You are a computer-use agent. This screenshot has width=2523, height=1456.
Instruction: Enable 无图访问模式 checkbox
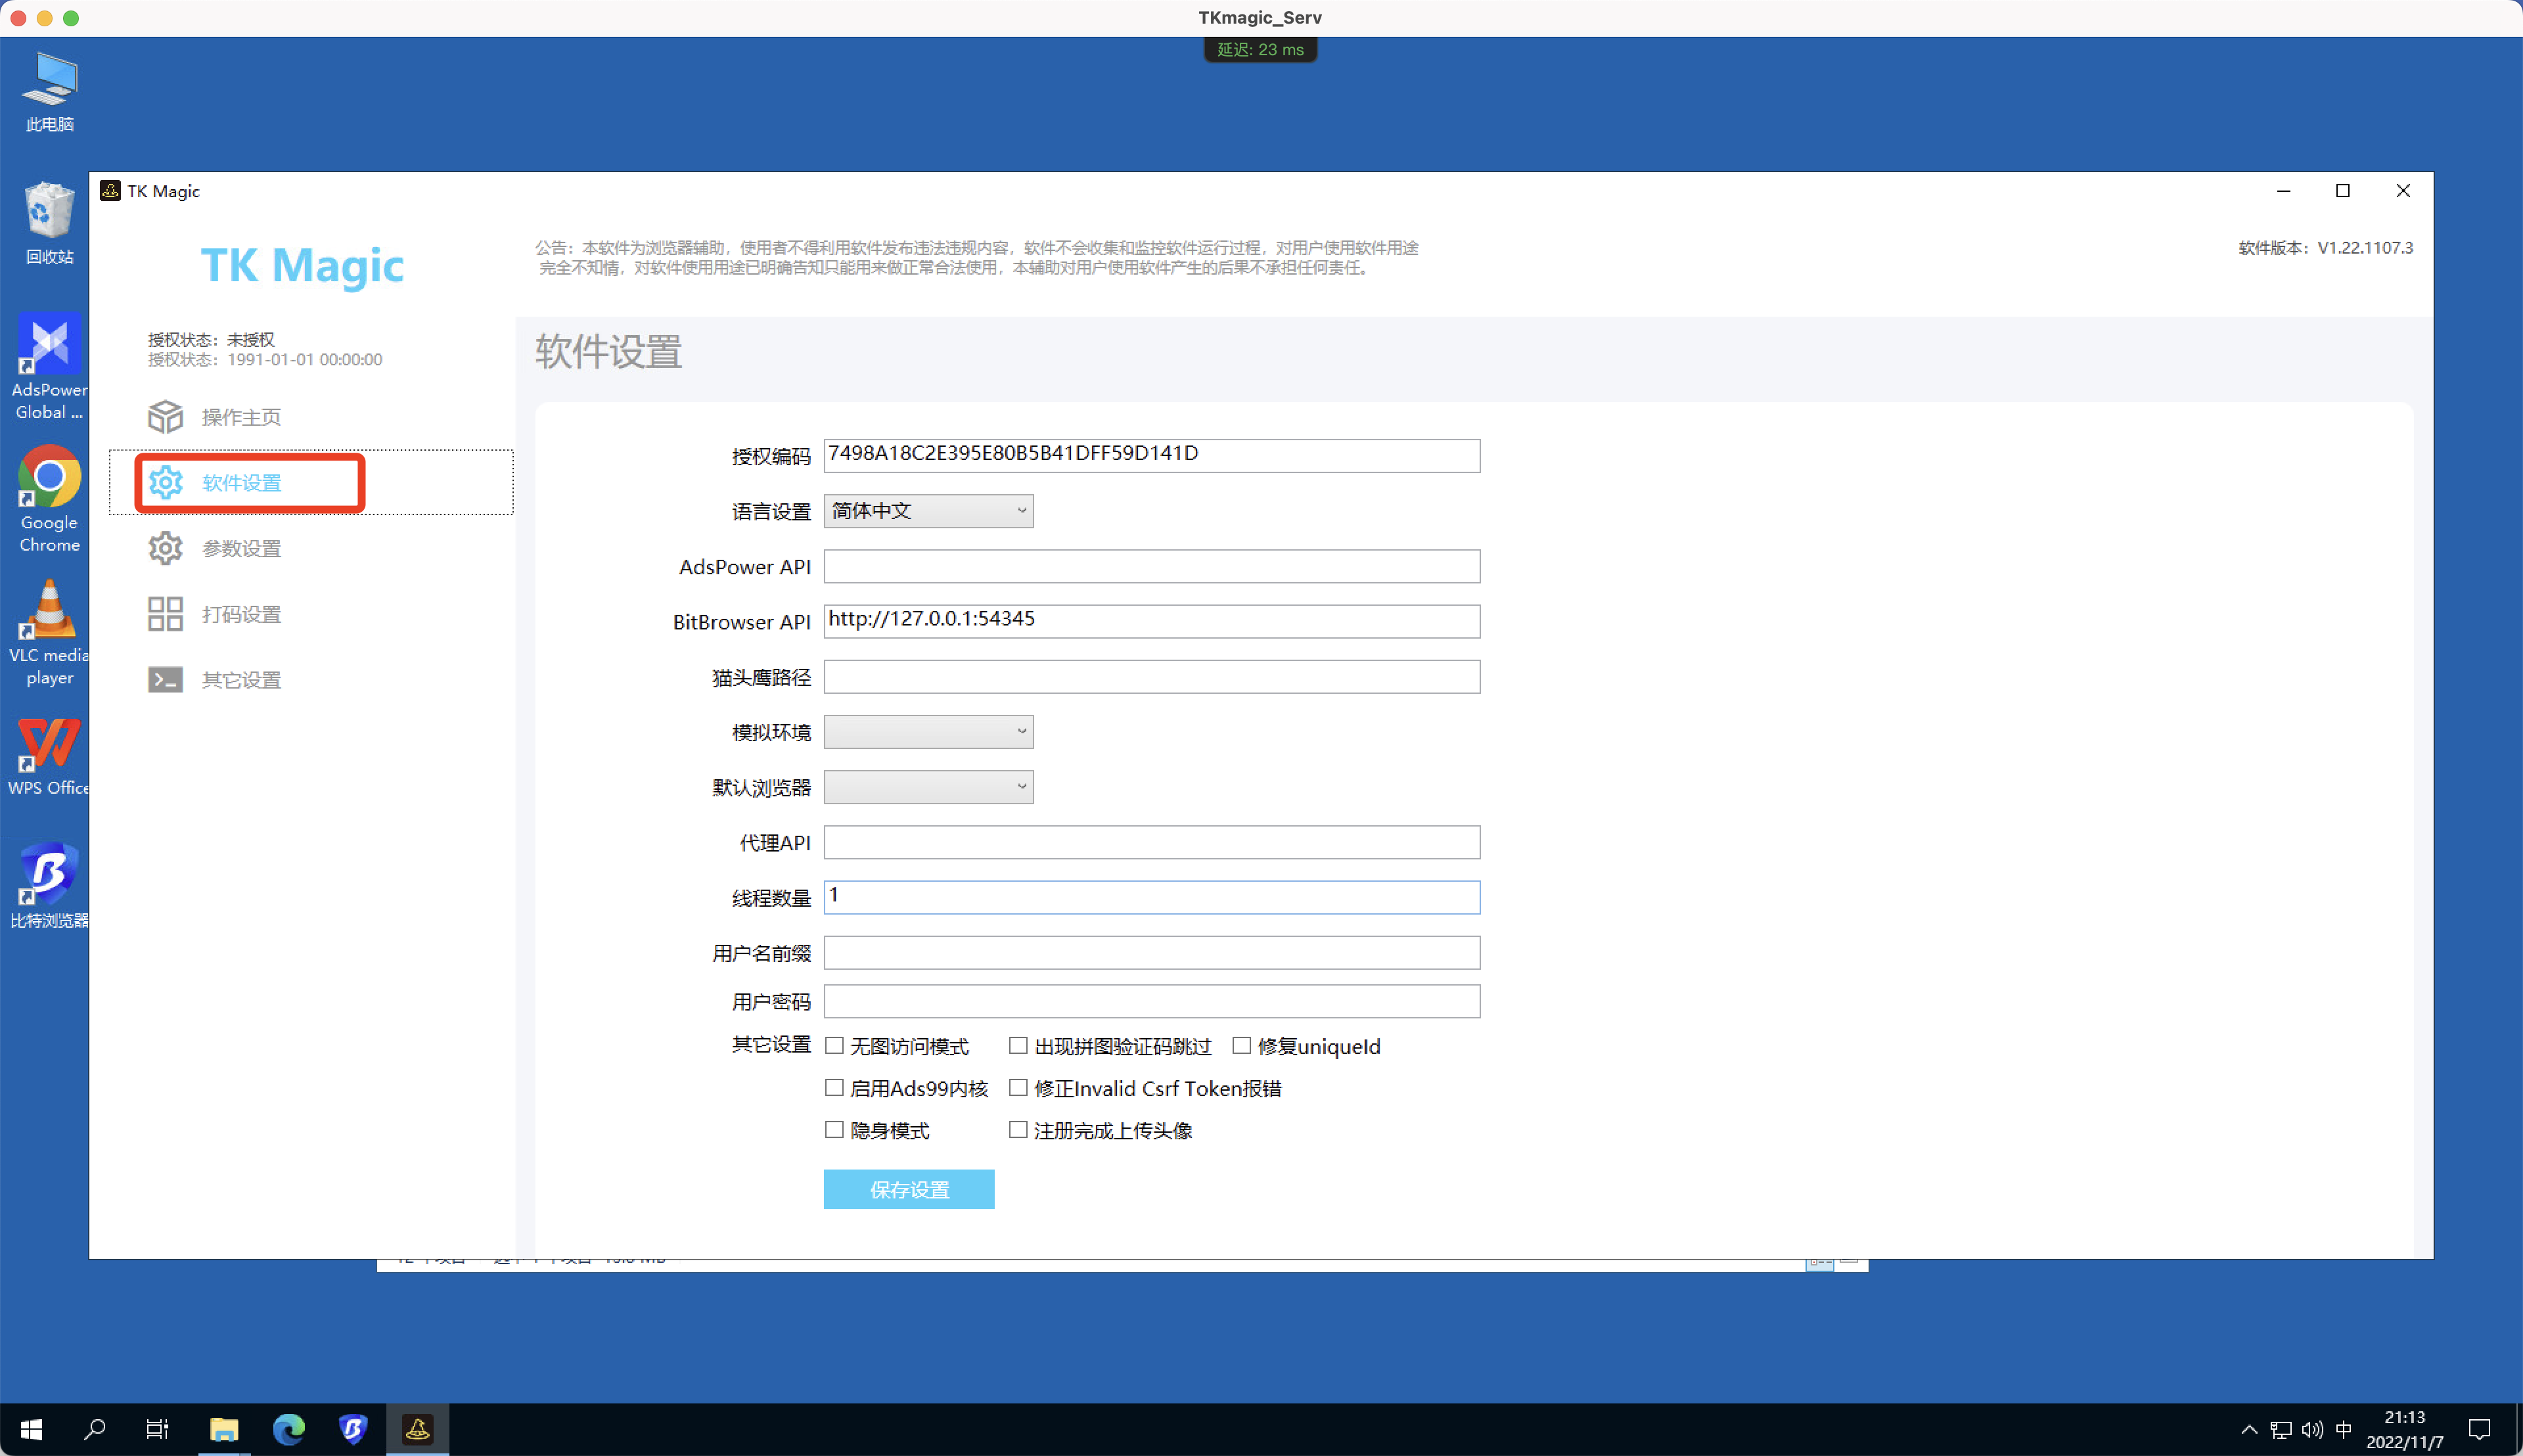836,1045
